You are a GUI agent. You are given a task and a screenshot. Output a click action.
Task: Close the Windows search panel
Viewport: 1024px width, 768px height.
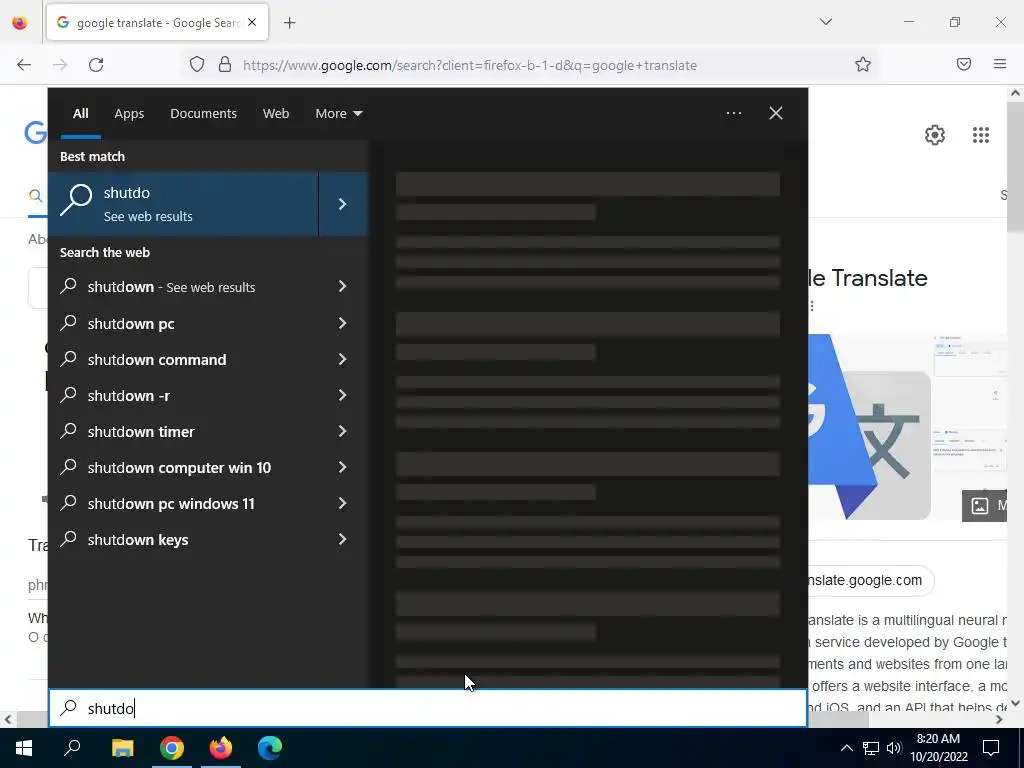(x=776, y=113)
